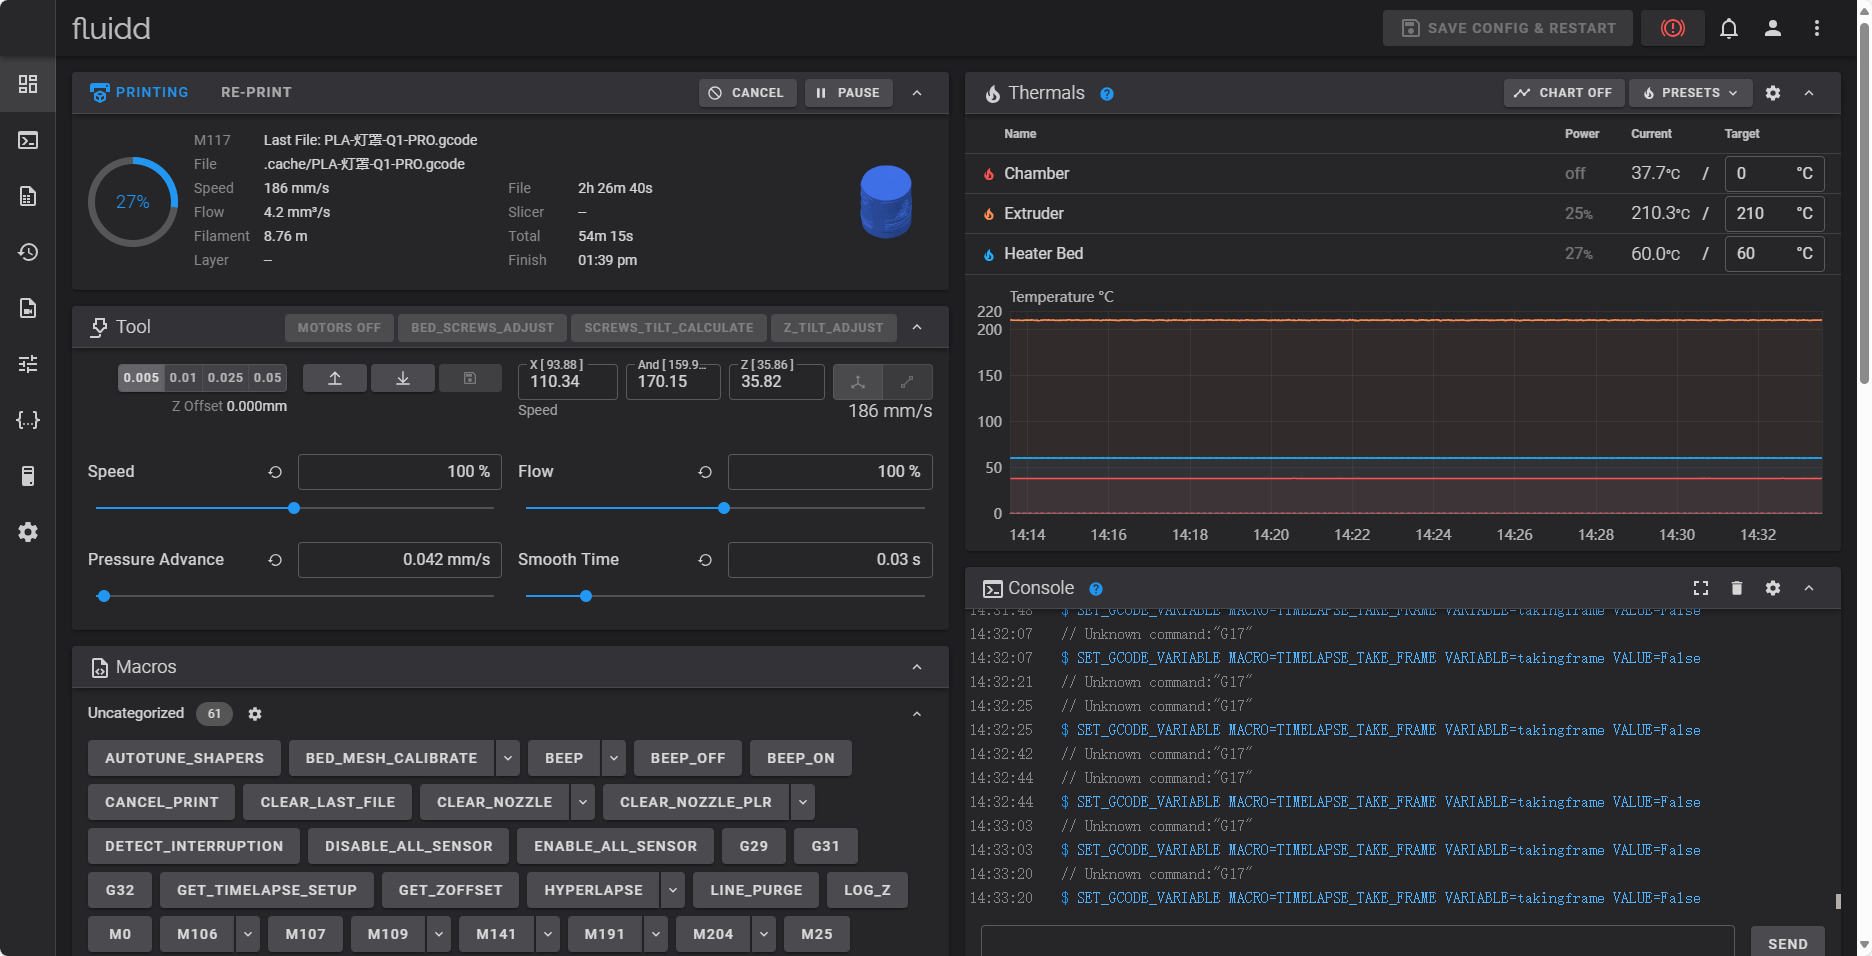
Task: Click the Speed slider handle
Action: tap(294, 508)
